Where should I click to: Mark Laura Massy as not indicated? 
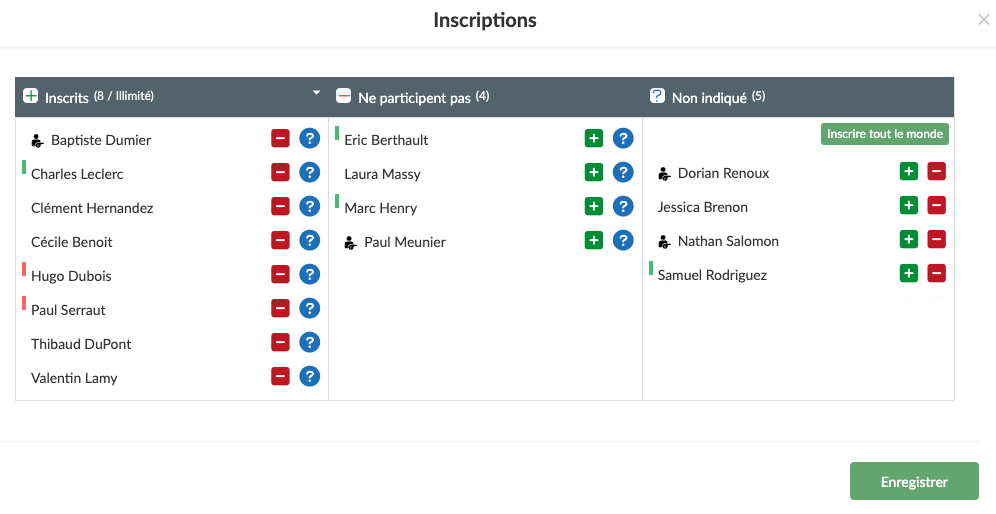623,173
